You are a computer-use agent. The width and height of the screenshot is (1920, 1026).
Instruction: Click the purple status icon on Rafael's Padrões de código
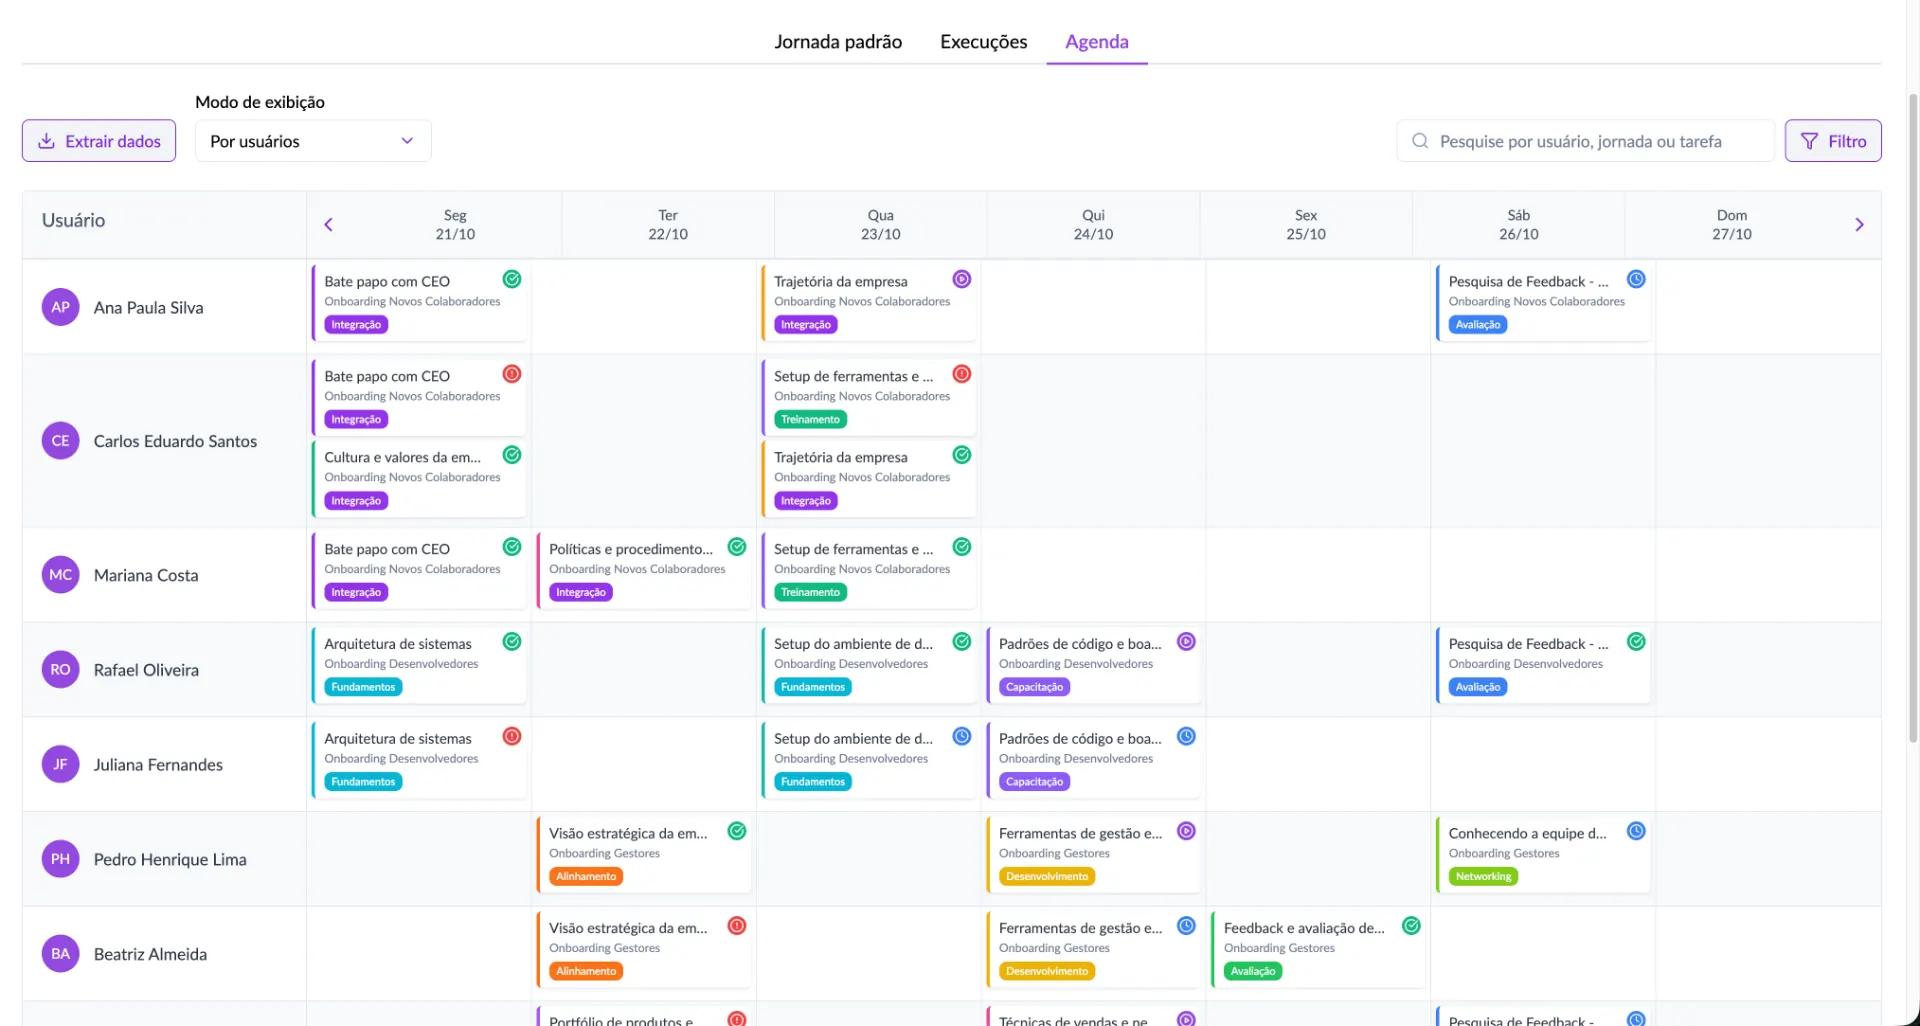pos(1186,642)
